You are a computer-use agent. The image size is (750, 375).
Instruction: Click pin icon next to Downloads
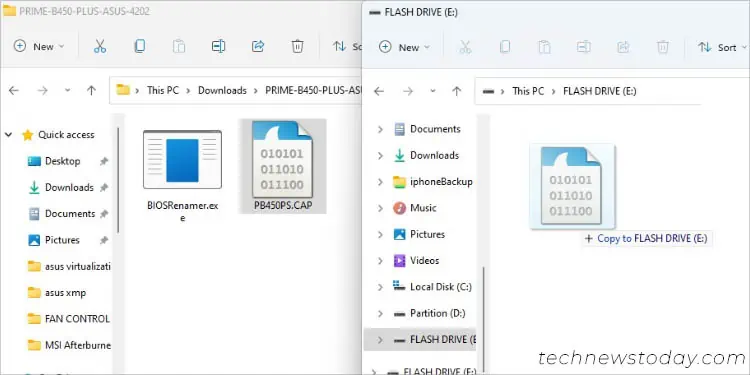(104, 188)
